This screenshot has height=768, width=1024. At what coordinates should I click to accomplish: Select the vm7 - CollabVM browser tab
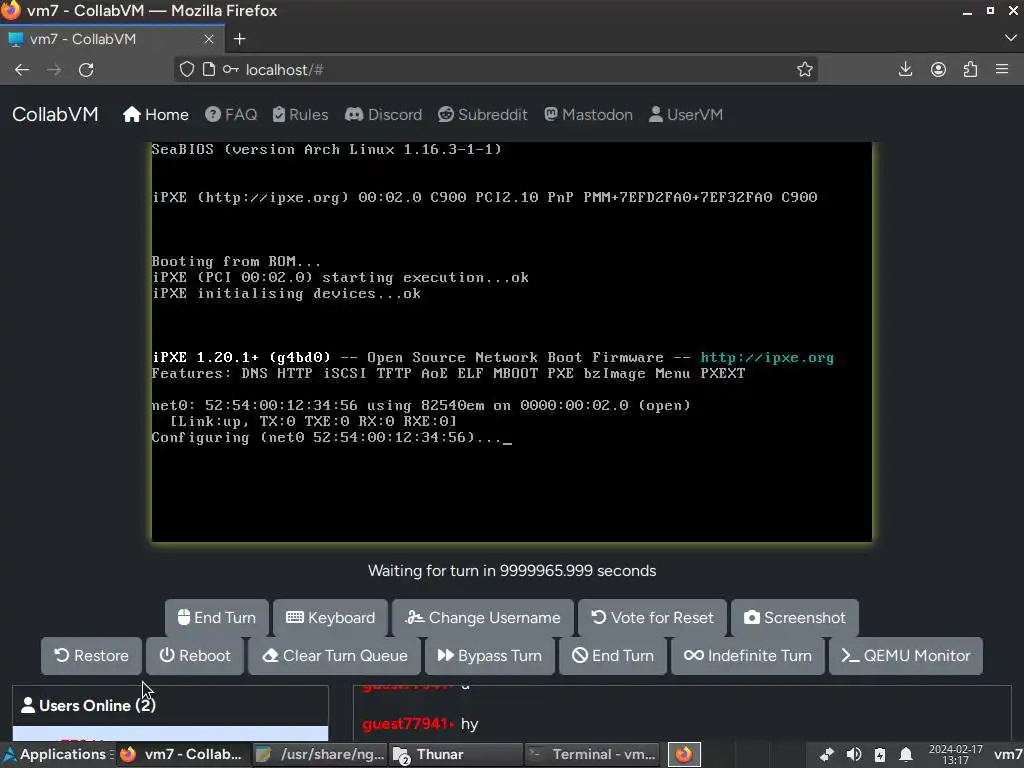[x=112, y=39]
